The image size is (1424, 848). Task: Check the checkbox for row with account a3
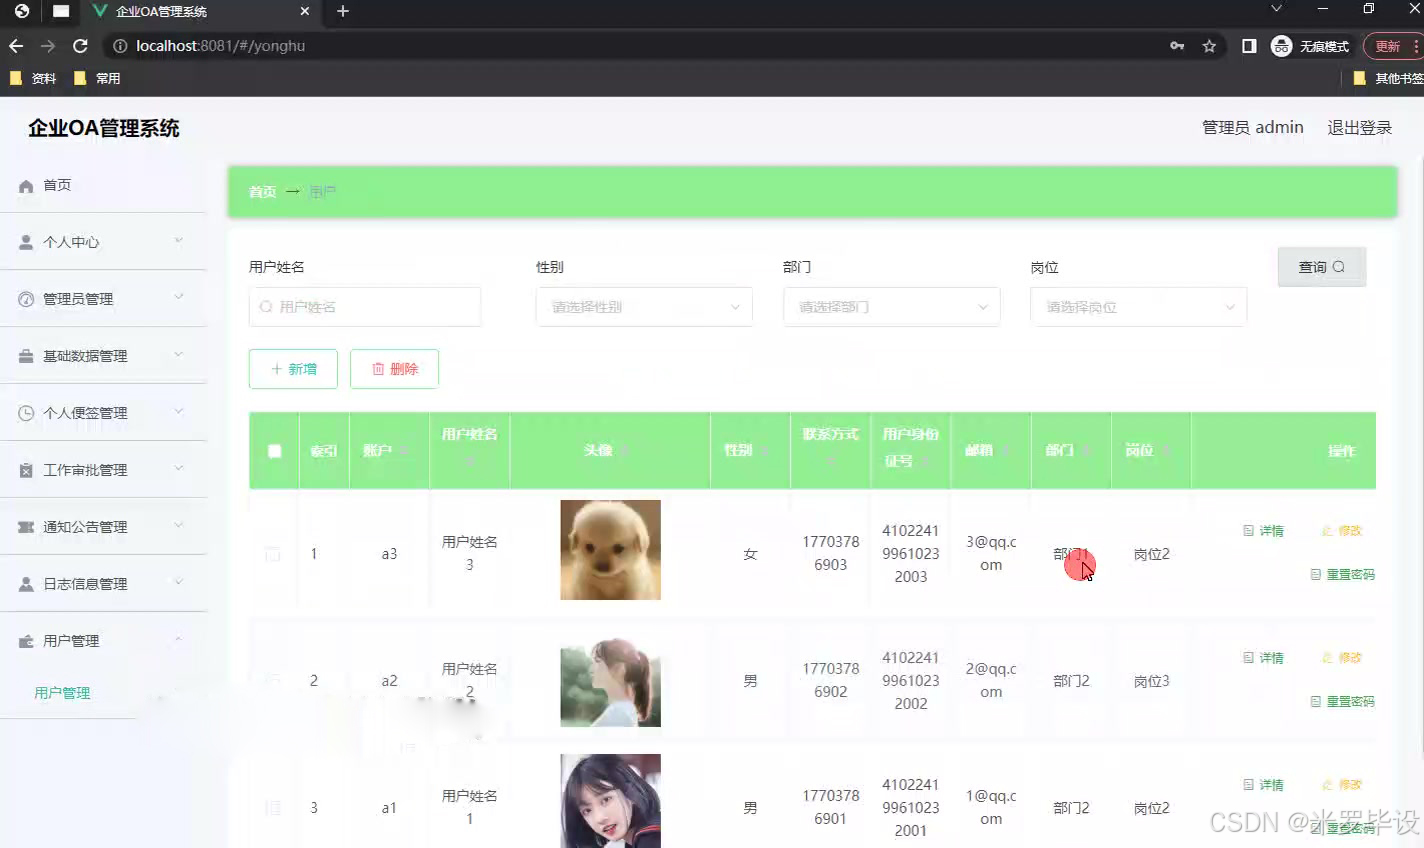tap(273, 553)
